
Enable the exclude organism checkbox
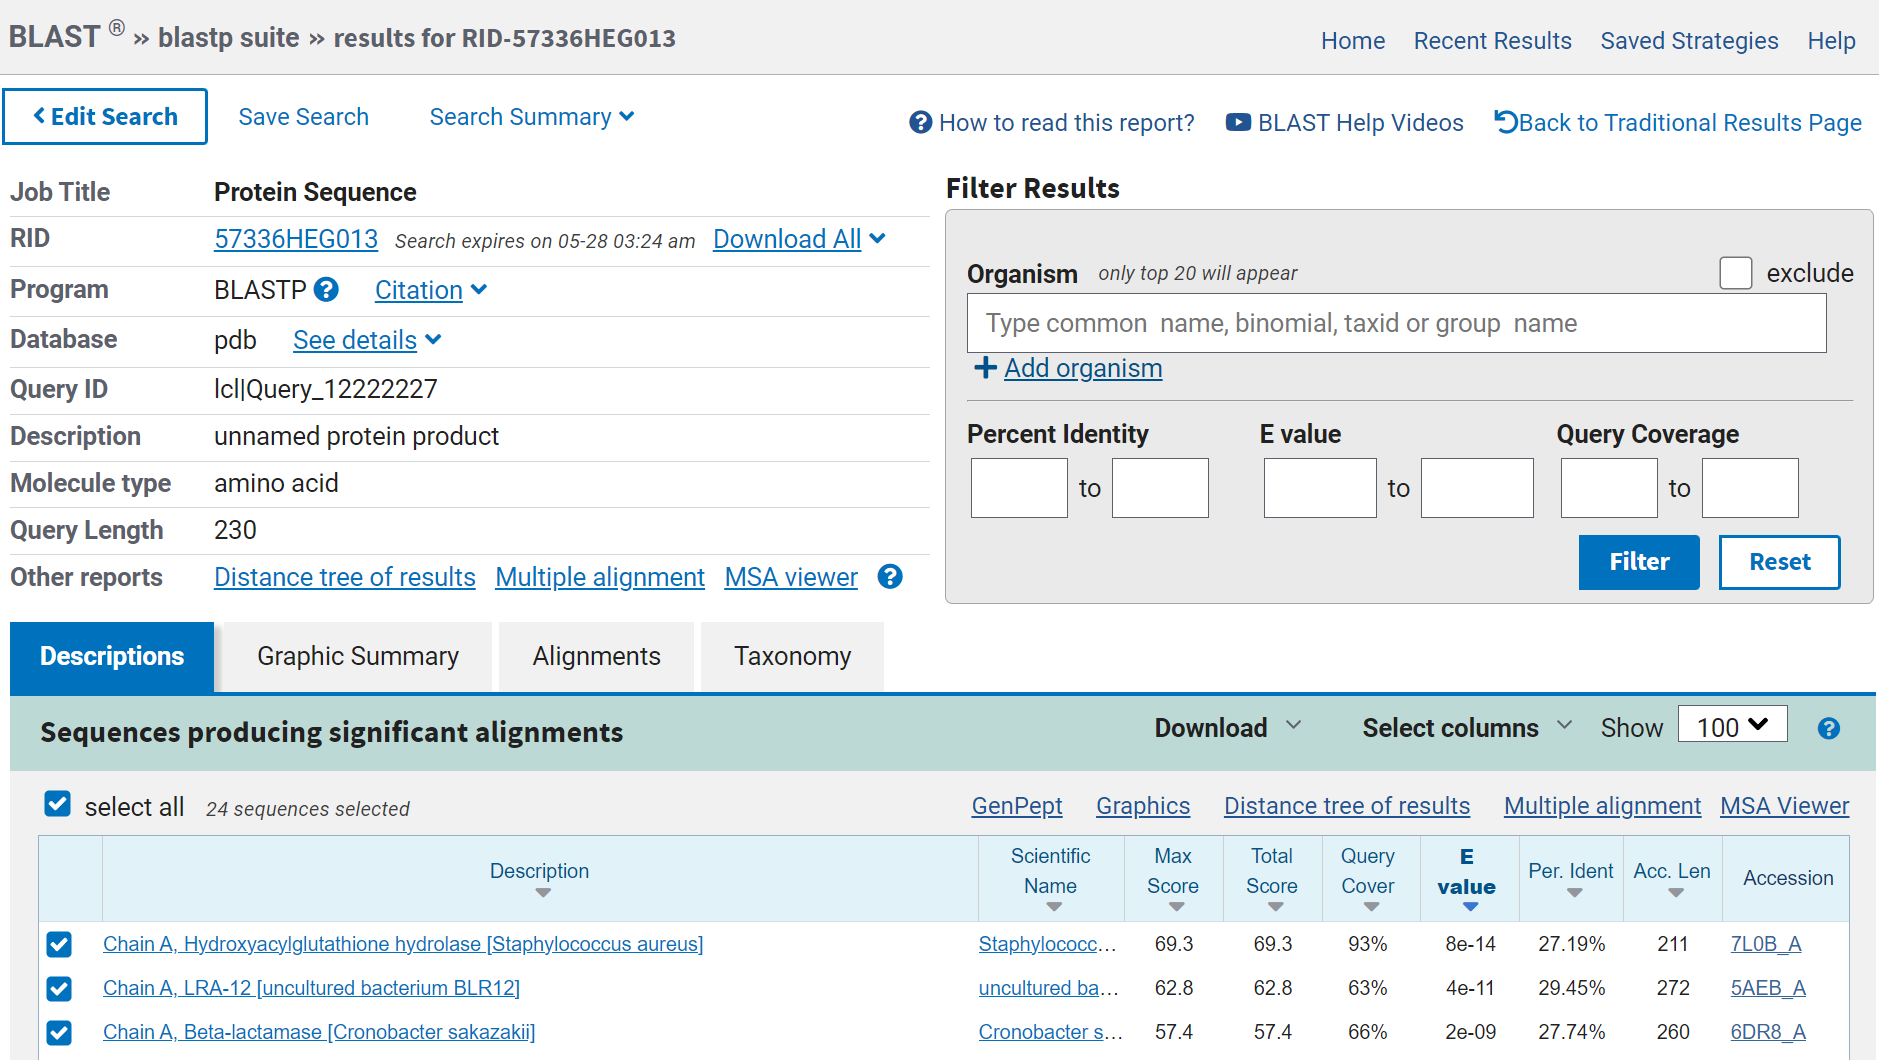[1736, 273]
